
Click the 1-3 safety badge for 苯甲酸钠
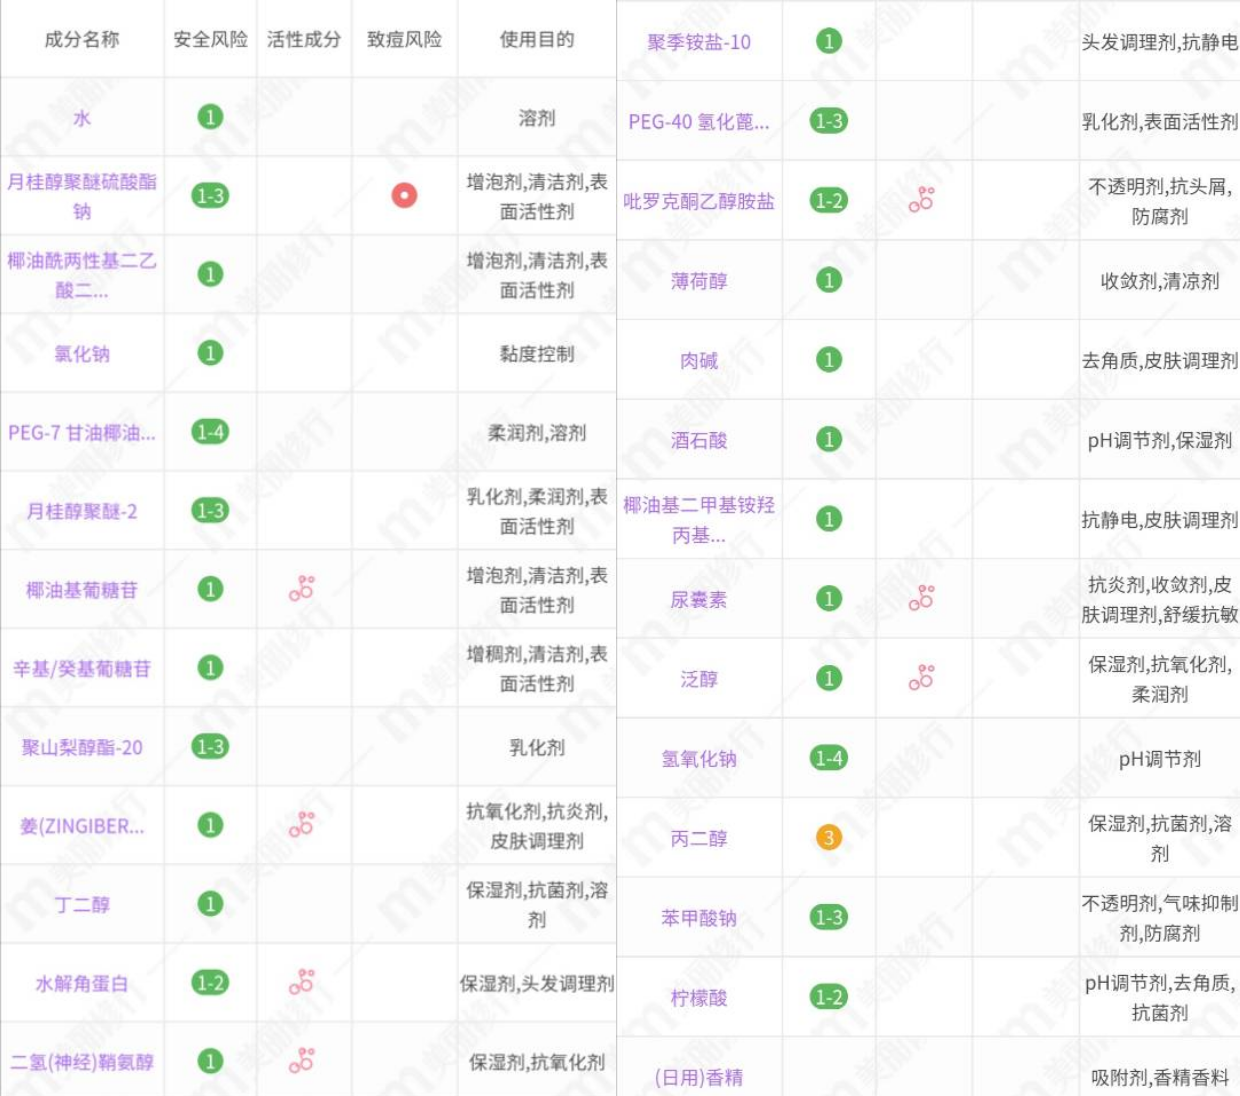828,917
